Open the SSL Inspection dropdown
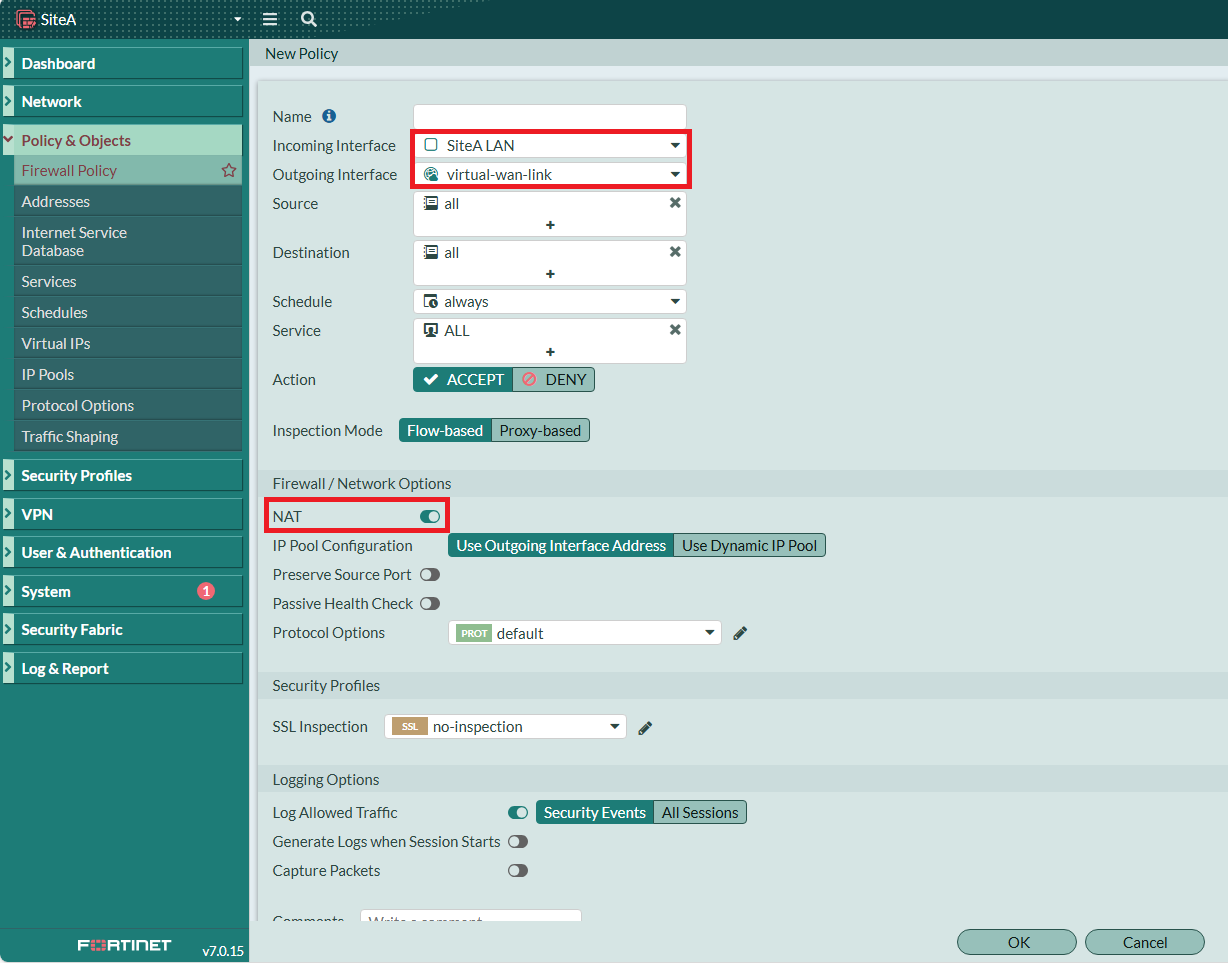The image size is (1228, 963). click(506, 727)
